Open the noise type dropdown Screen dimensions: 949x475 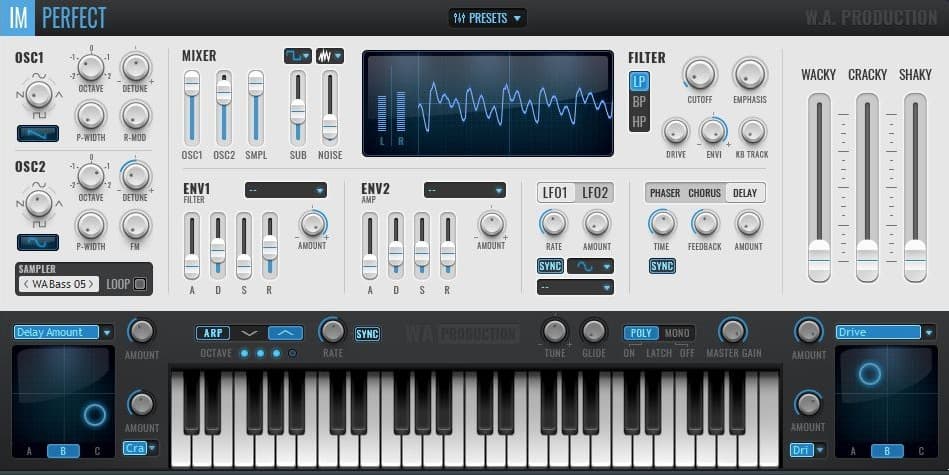[330, 56]
